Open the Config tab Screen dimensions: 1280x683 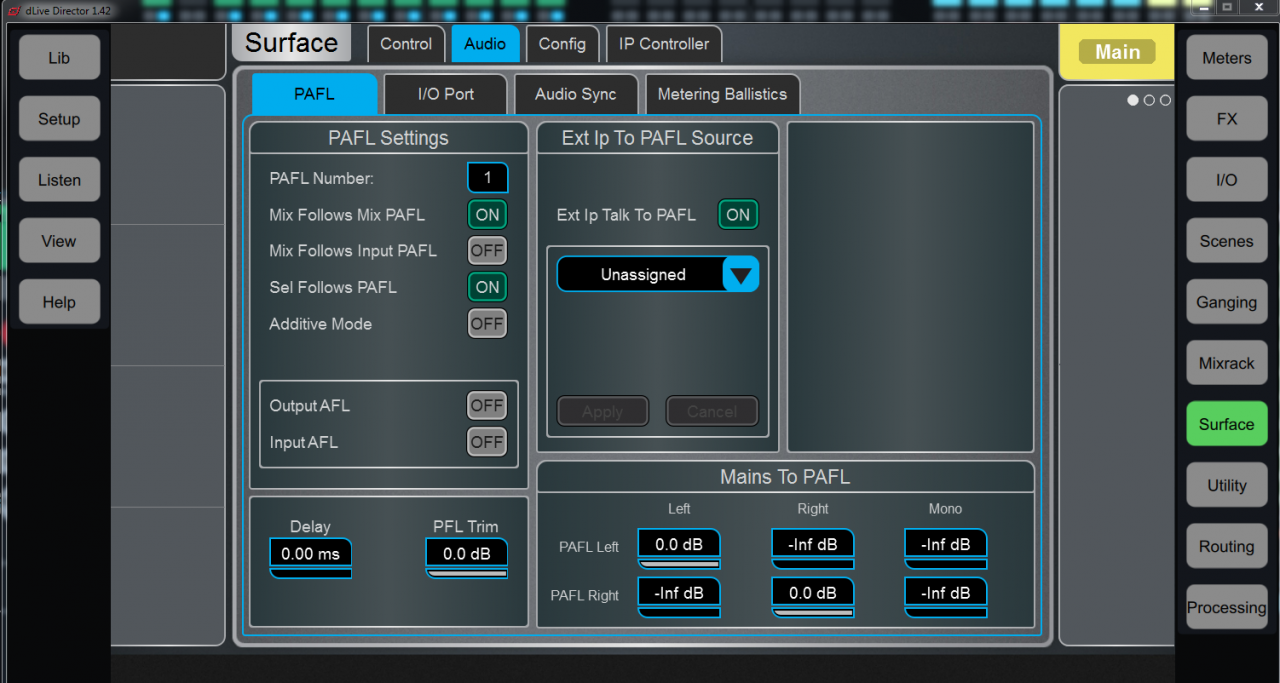(562, 44)
